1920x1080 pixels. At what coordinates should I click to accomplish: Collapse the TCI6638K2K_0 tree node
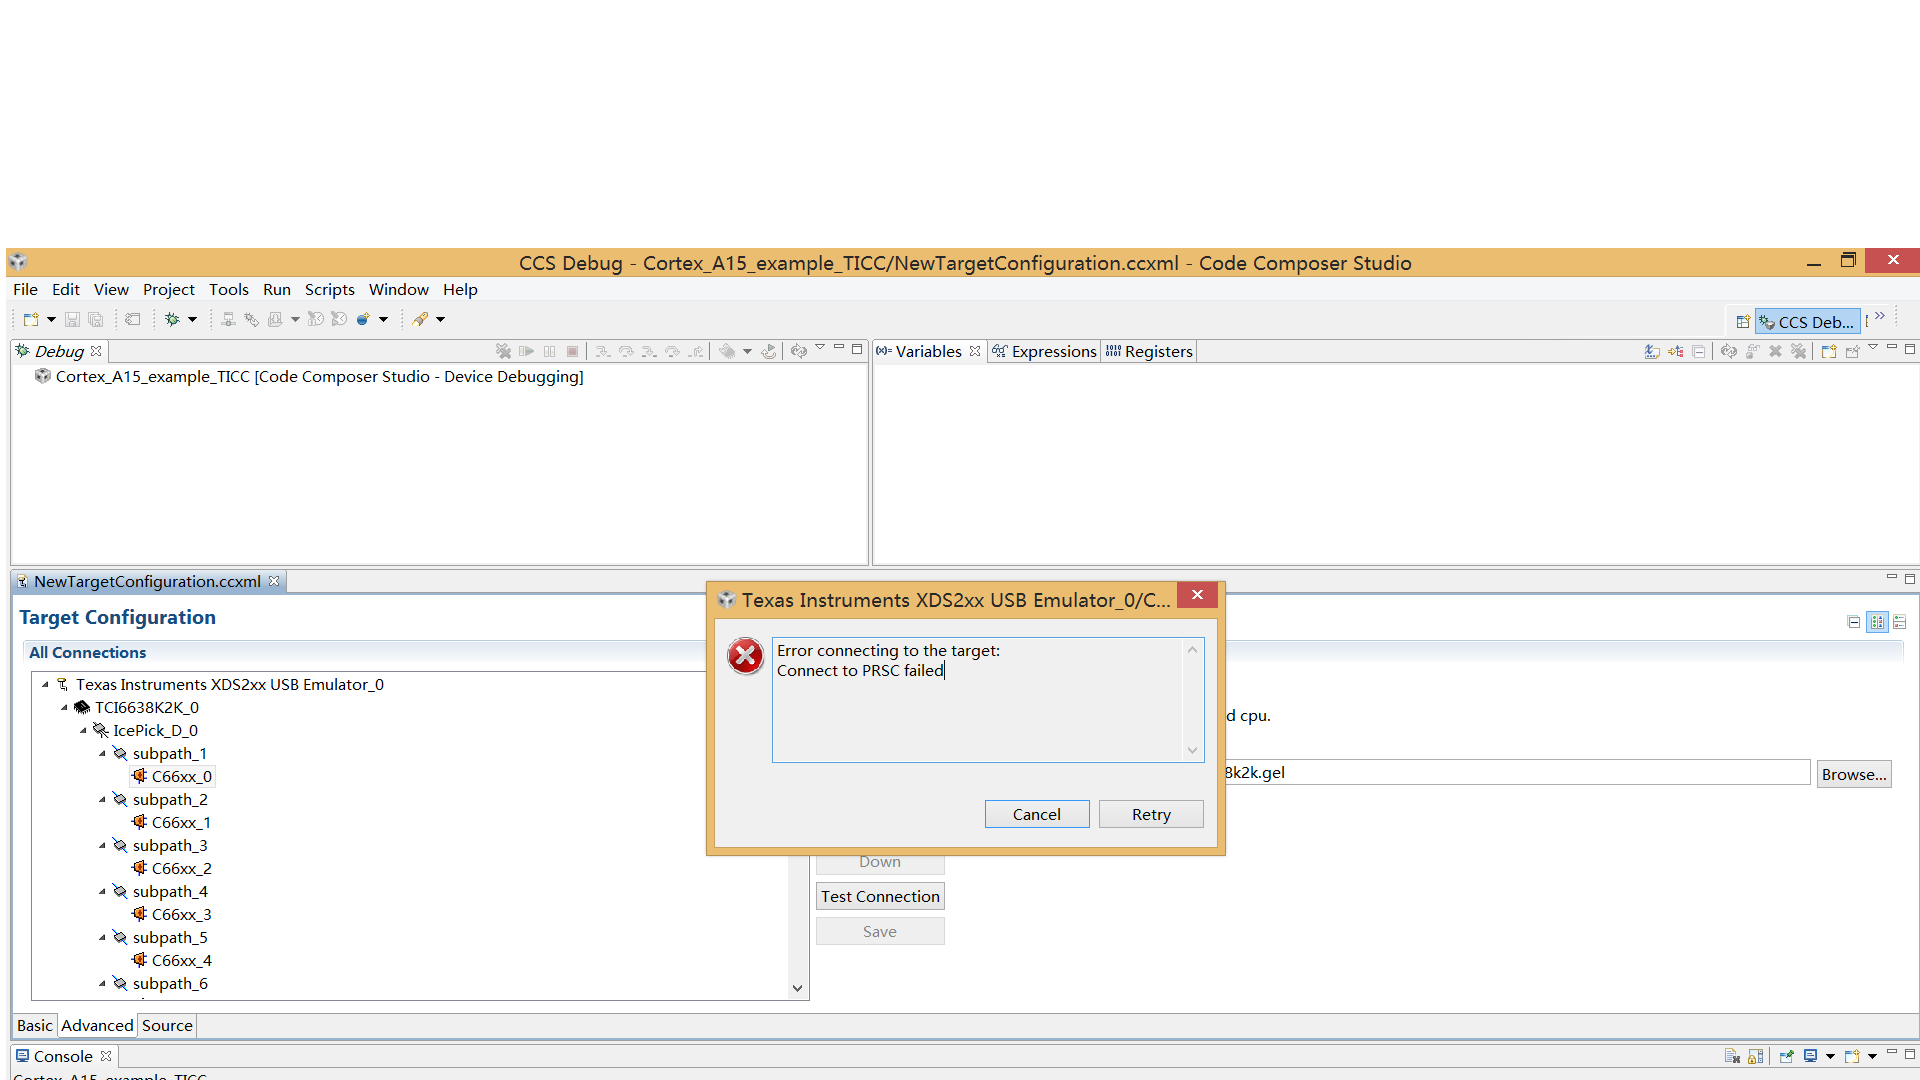coord(65,708)
